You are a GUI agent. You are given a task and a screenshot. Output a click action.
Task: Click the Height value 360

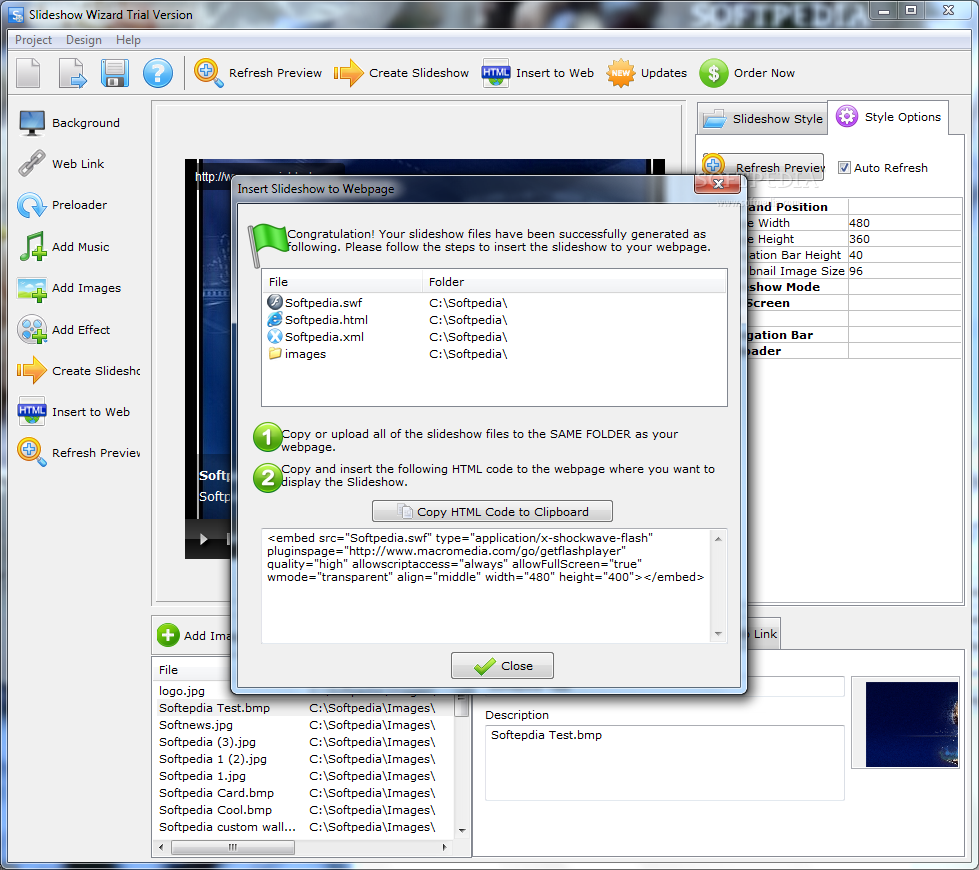[903, 239]
